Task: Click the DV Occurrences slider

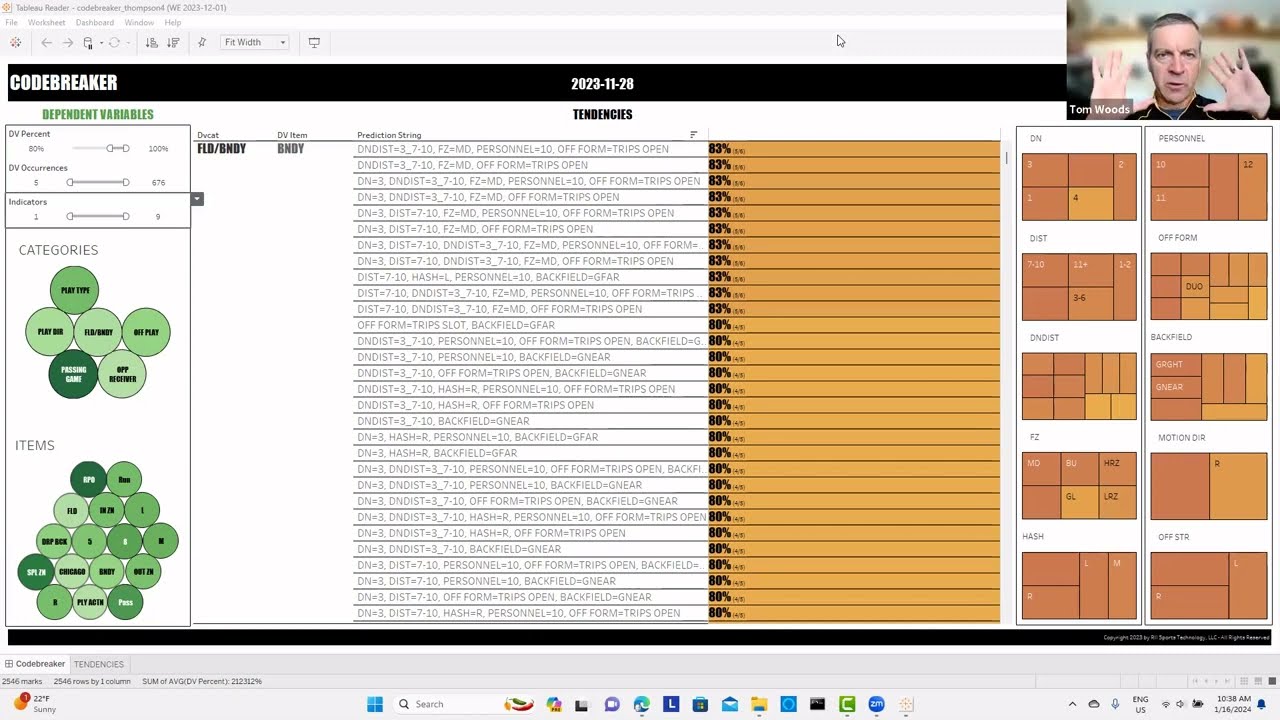Action: coord(97,182)
